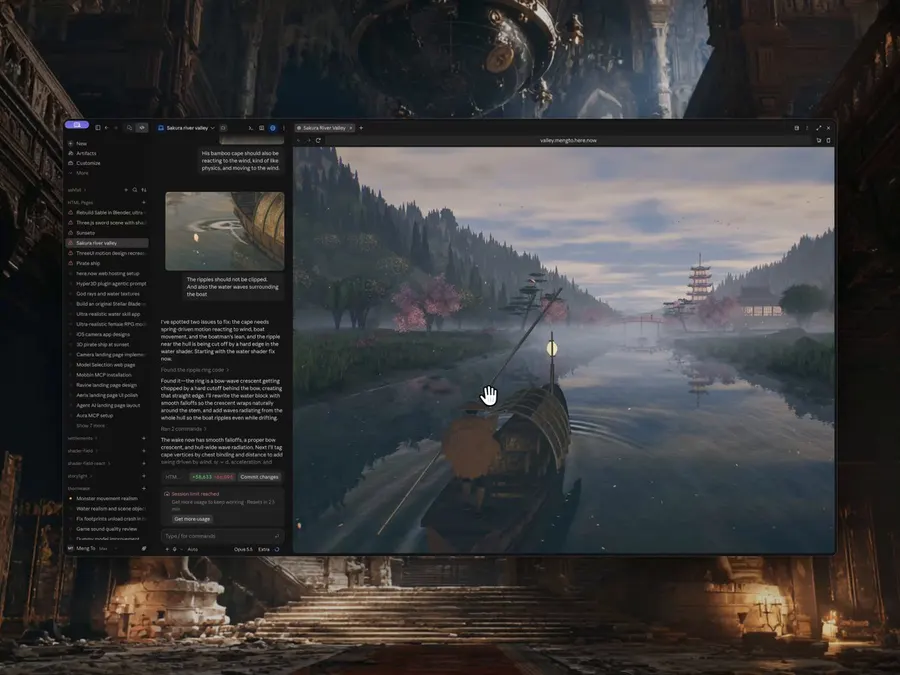Open the Three.js sword scene session

tap(108, 223)
